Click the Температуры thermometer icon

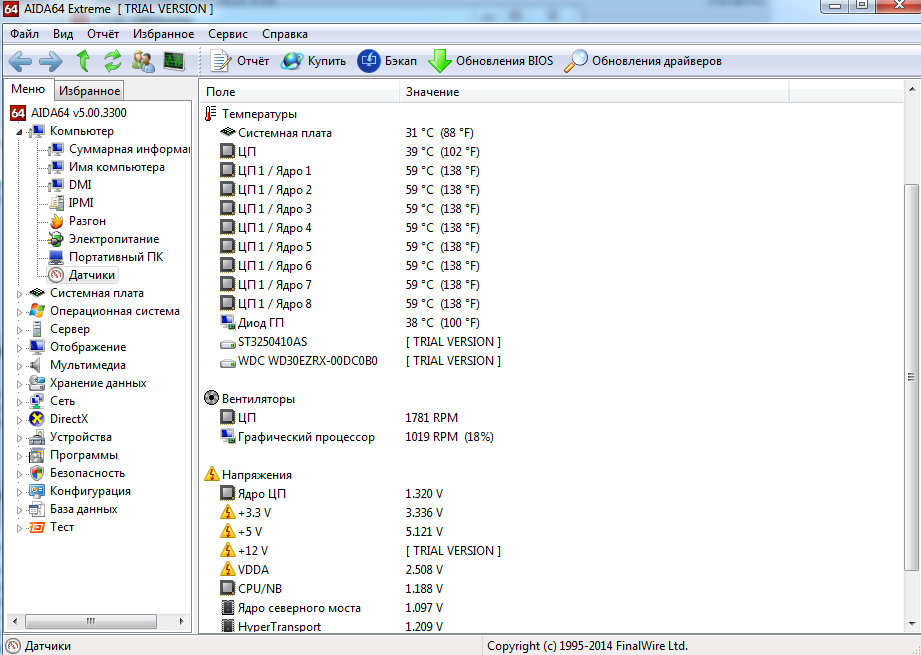[x=210, y=113]
